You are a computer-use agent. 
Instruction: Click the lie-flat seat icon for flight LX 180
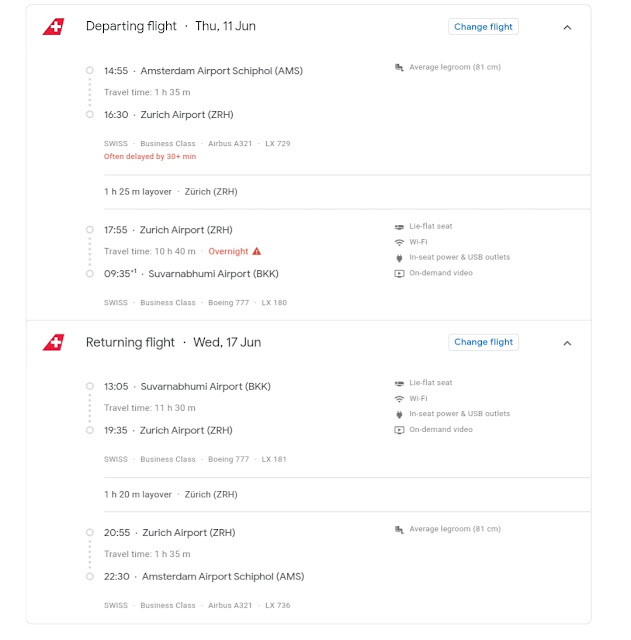tap(400, 227)
